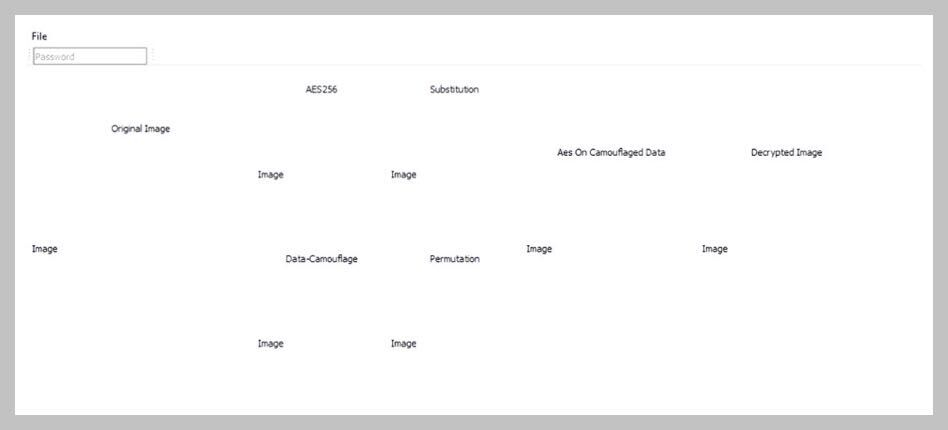Select the Data-Camouflage label

321,259
